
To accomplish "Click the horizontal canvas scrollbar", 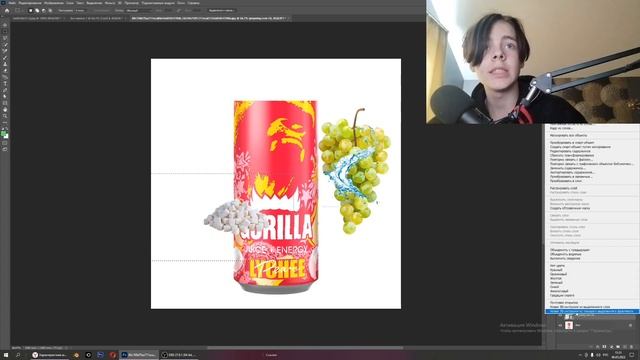I will pos(305,348).
